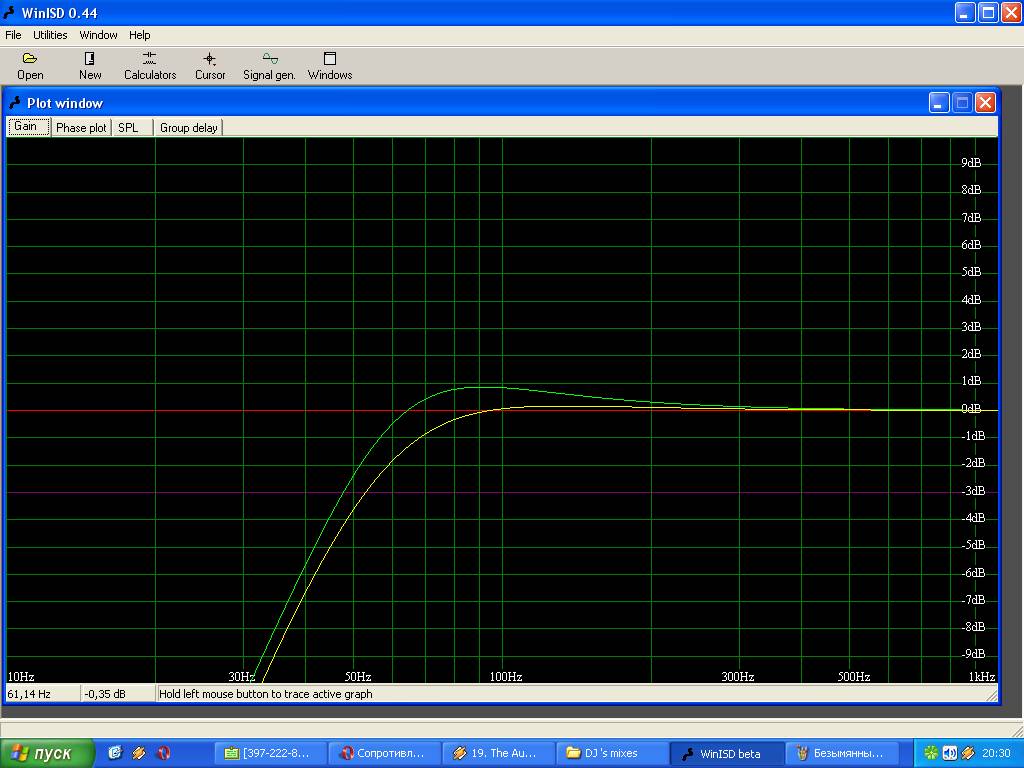
Task: Create a new project with New icon
Action: (90, 66)
